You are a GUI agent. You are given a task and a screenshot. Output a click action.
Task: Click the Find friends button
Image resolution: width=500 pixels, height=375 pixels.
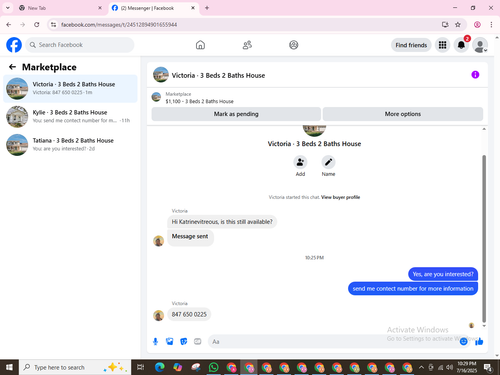(411, 45)
